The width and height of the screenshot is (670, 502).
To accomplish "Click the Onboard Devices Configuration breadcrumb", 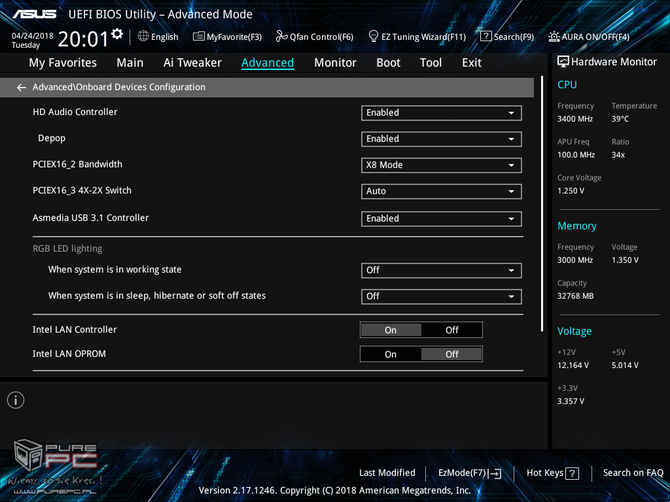I will point(119,87).
